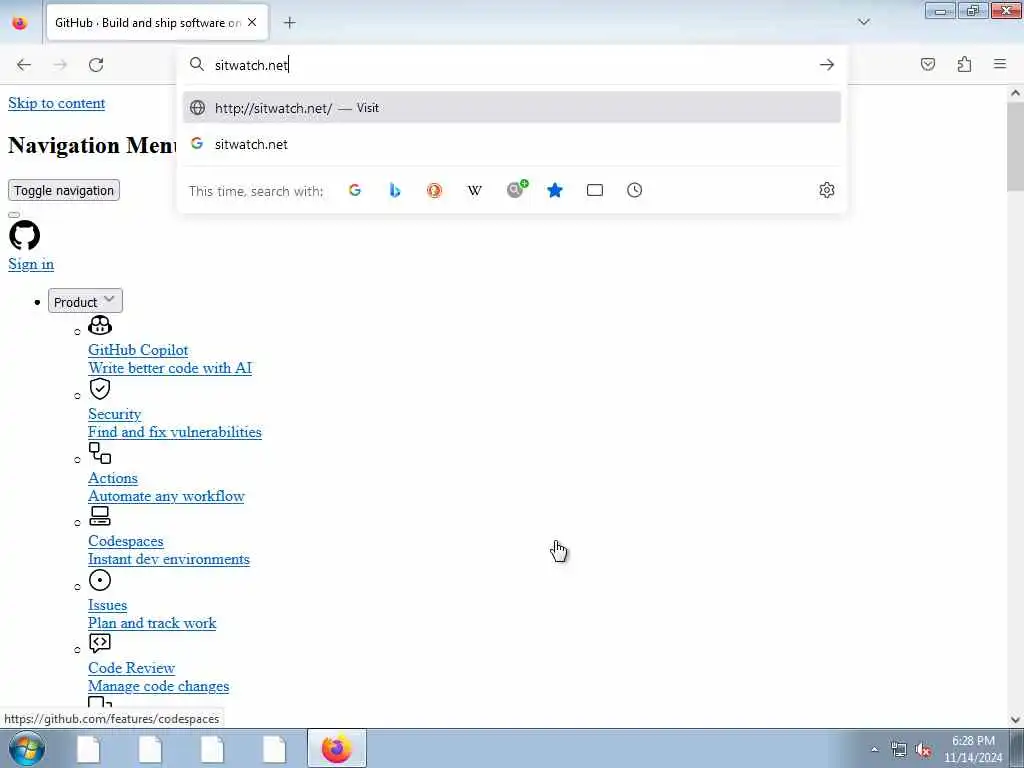
Task: Click the browser Back arrow
Action: point(24,65)
